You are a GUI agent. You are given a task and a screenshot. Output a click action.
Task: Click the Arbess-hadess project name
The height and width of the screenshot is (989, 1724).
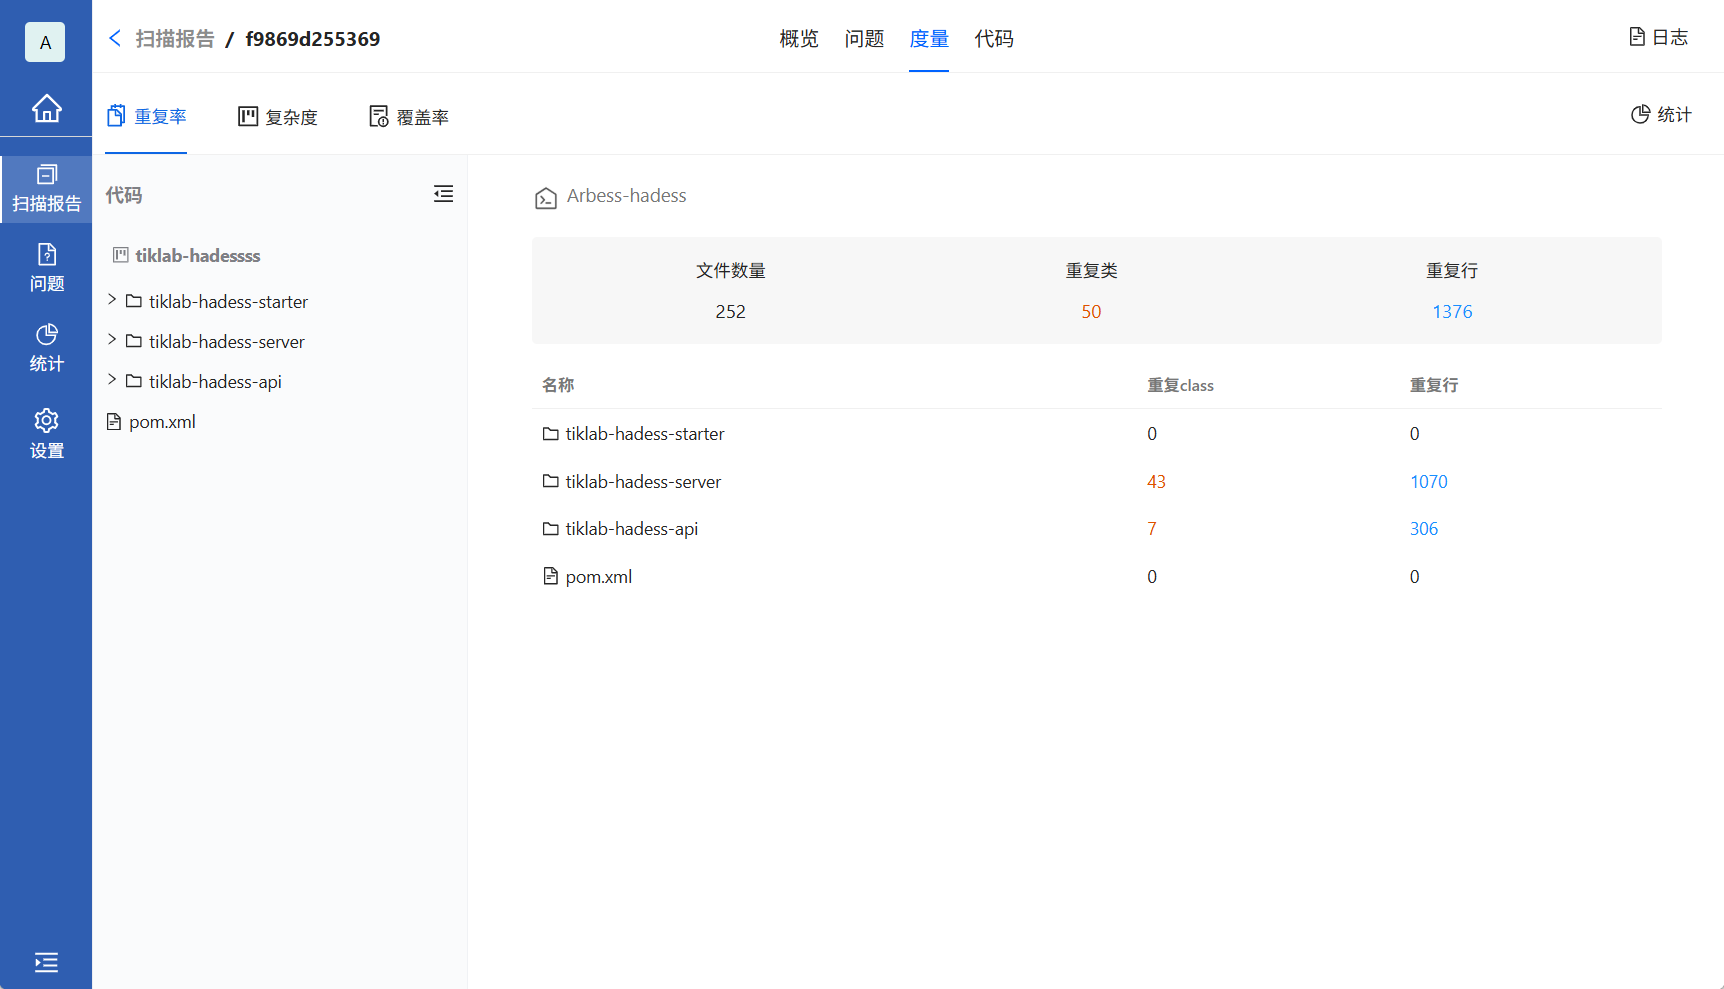pyautogui.click(x=627, y=195)
